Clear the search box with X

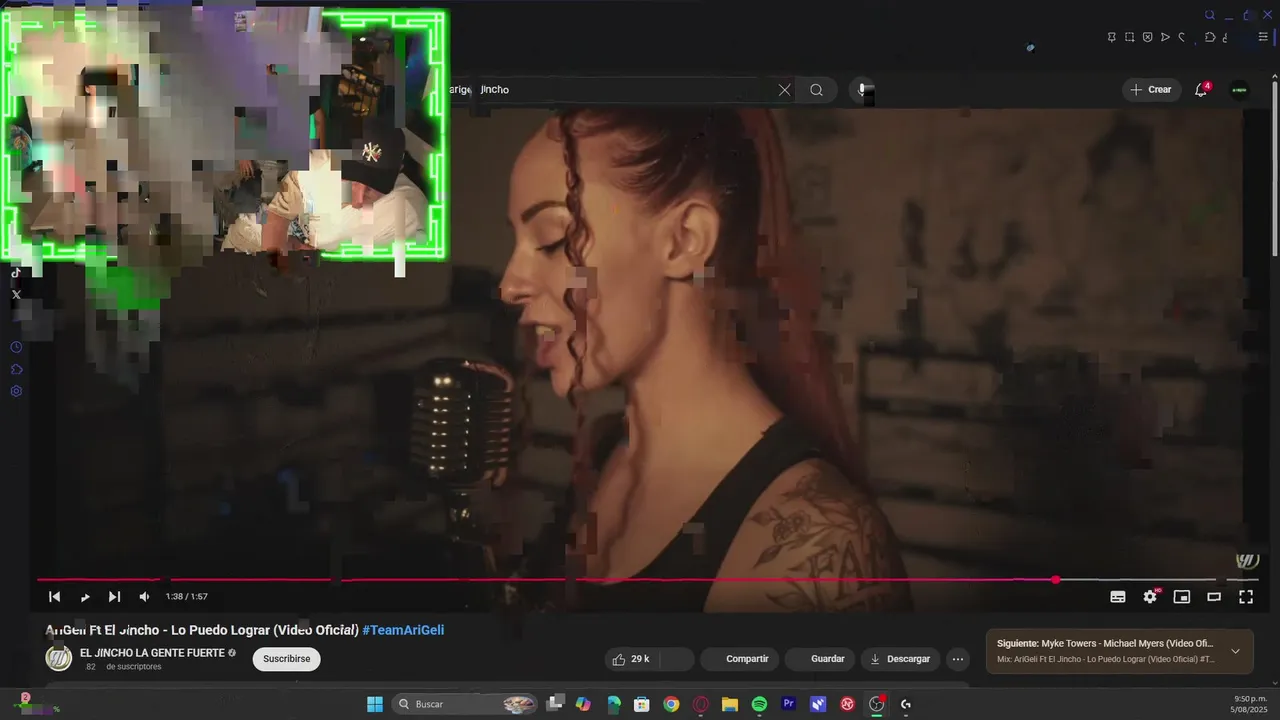[784, 90]
